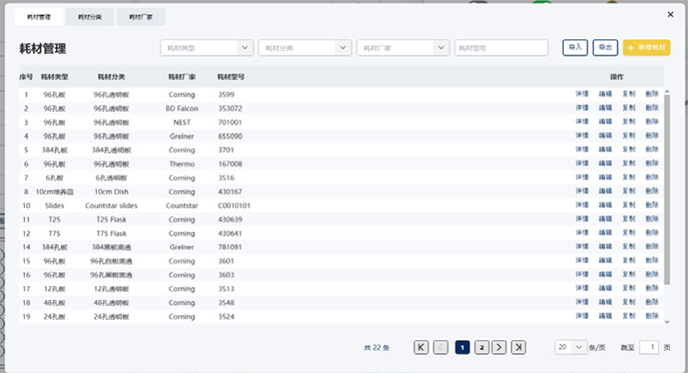Switch to the 耗材分类 tab
688x373 pixels.
click(90, 17)
